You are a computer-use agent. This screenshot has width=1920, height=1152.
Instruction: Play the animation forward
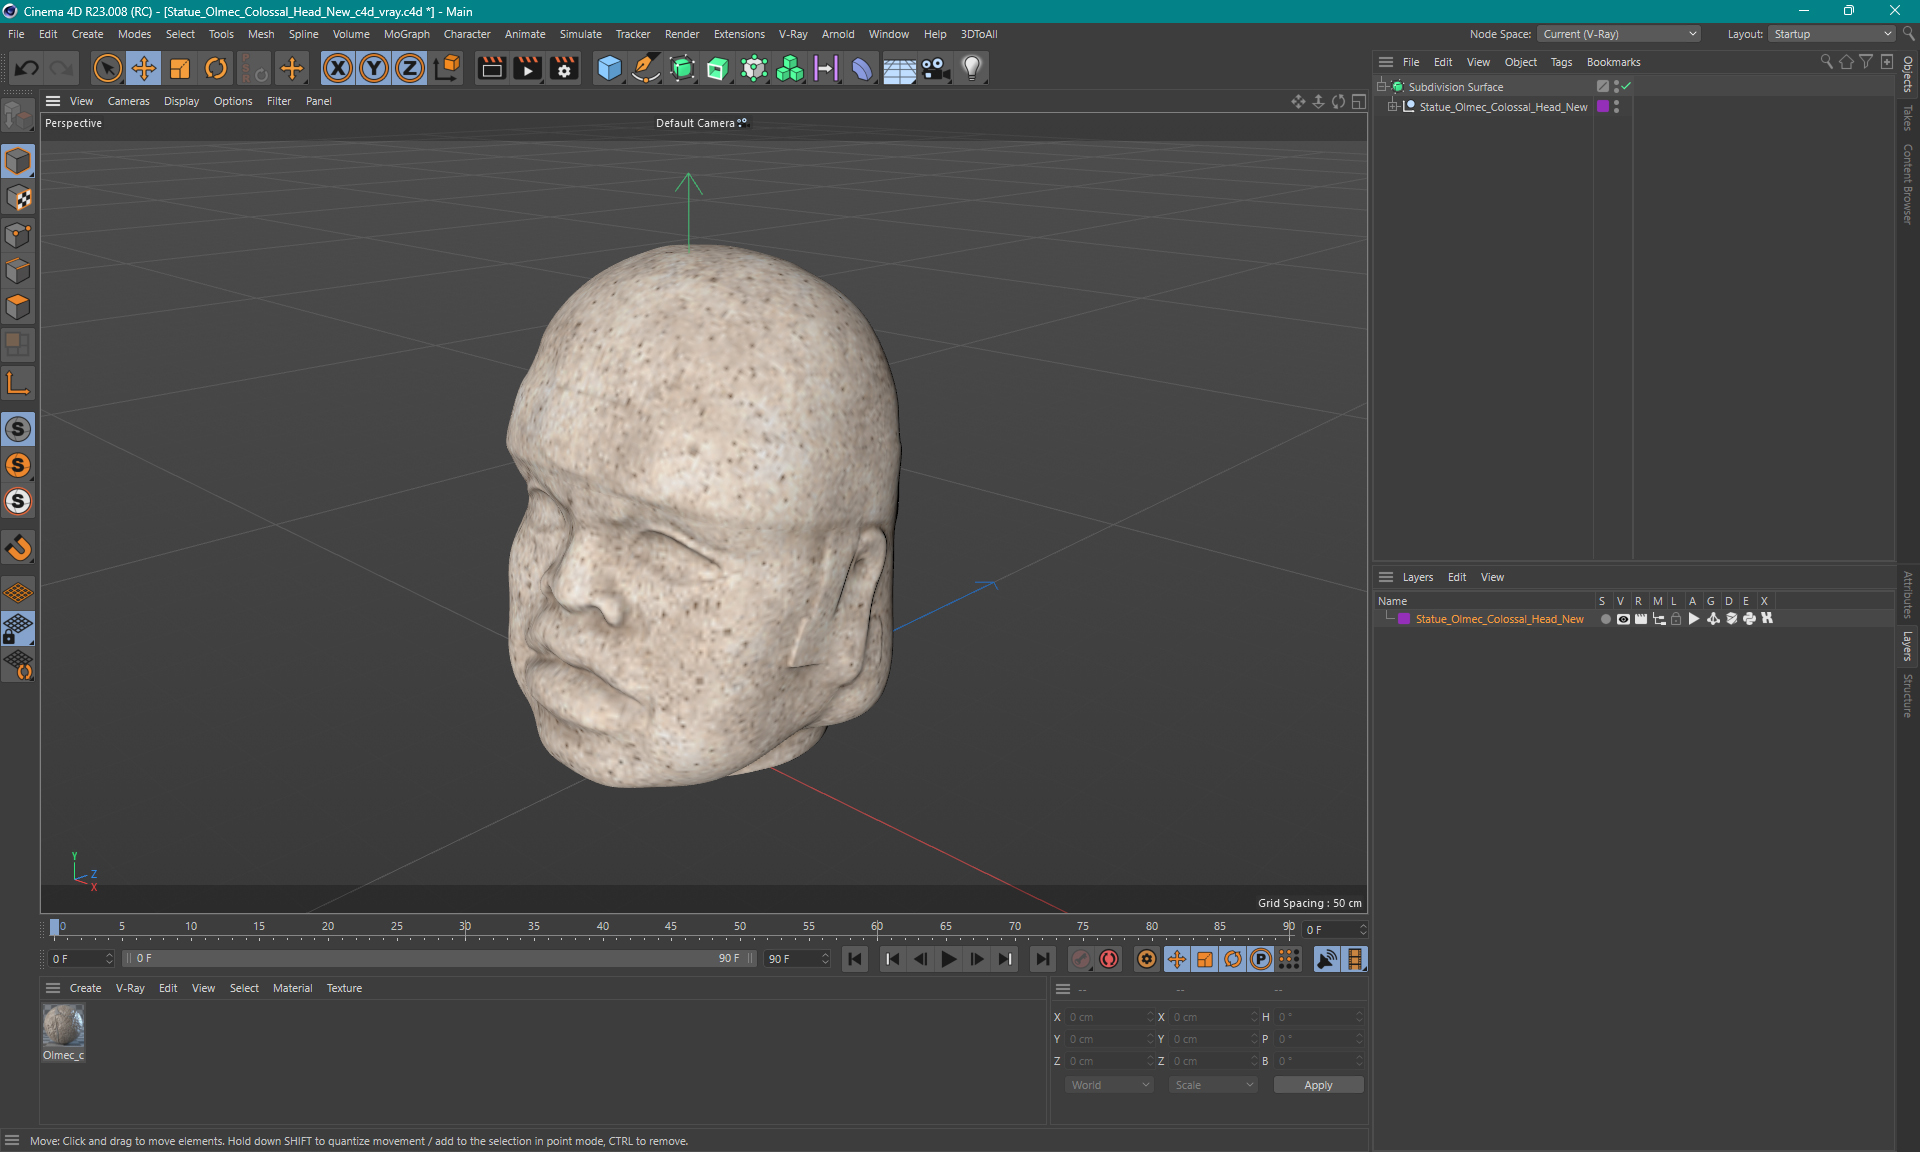pos(948,959)
